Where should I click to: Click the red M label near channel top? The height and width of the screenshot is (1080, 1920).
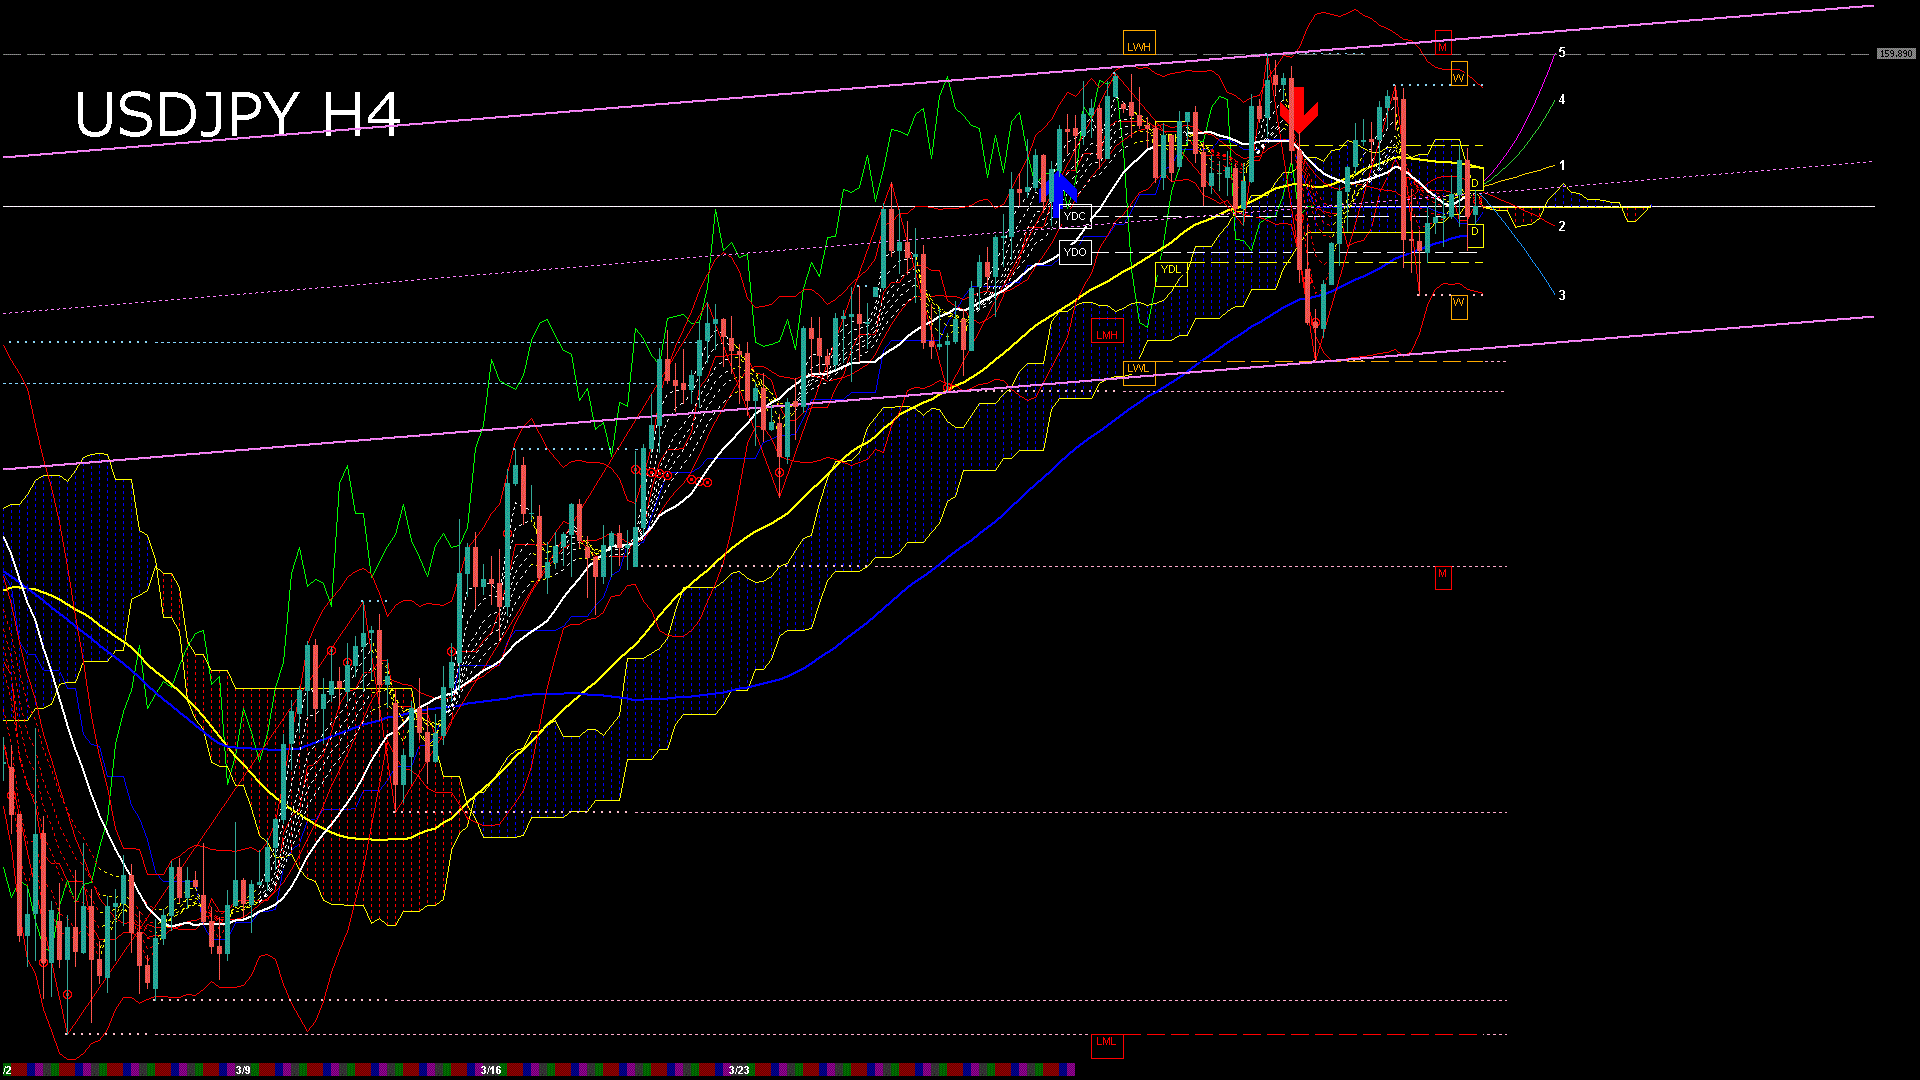[x=1442, y=46]
